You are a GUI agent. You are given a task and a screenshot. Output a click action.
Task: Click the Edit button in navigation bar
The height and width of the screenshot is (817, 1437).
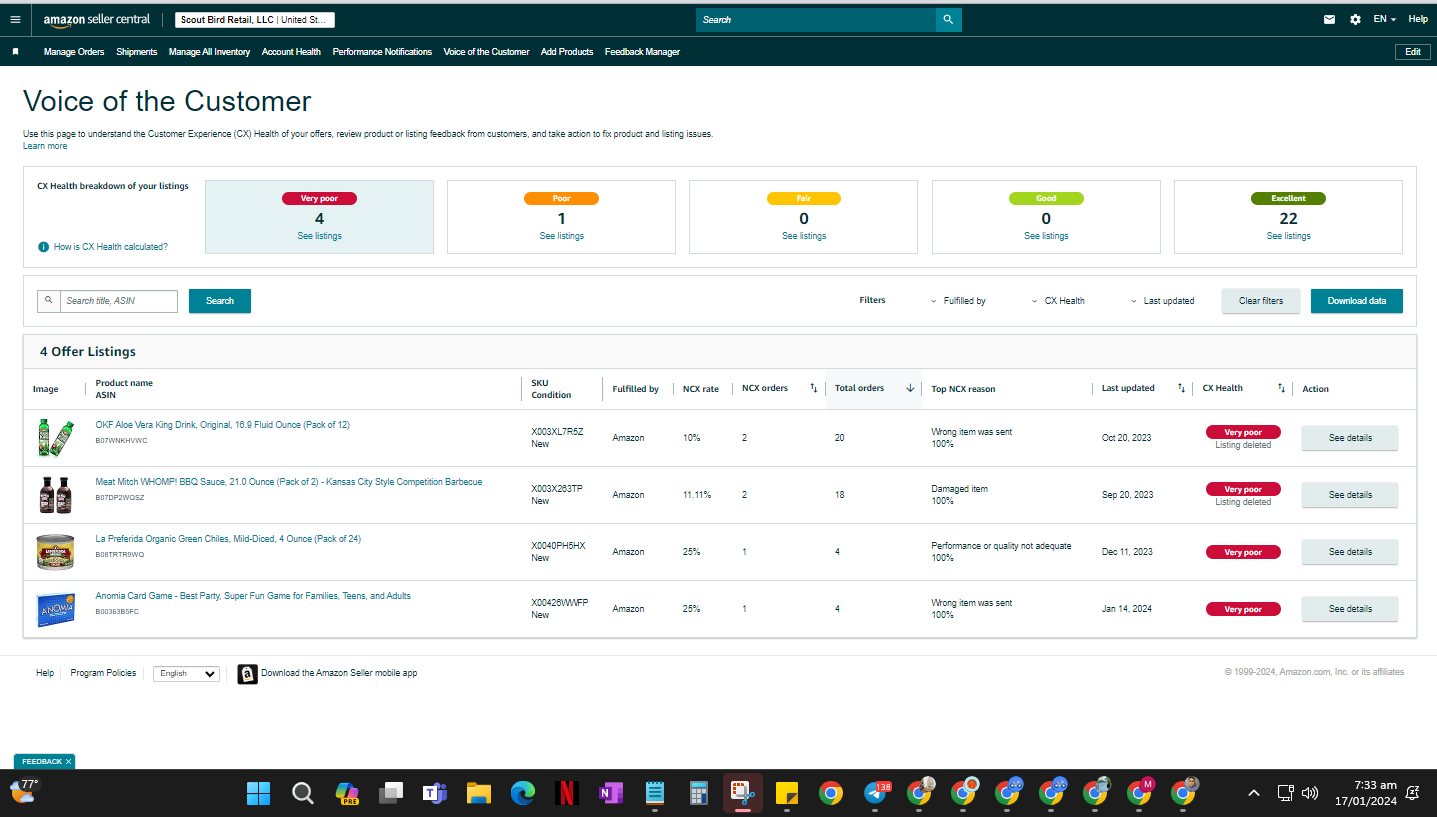(1412, 52)
